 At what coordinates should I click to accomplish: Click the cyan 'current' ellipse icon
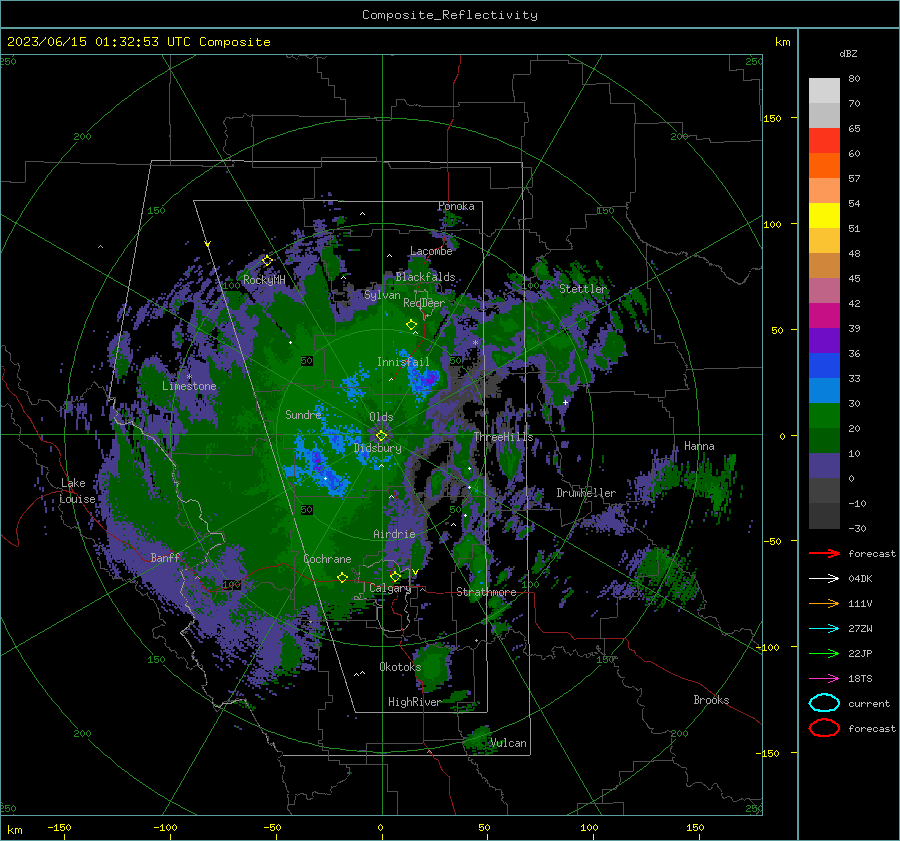[824, 703]
